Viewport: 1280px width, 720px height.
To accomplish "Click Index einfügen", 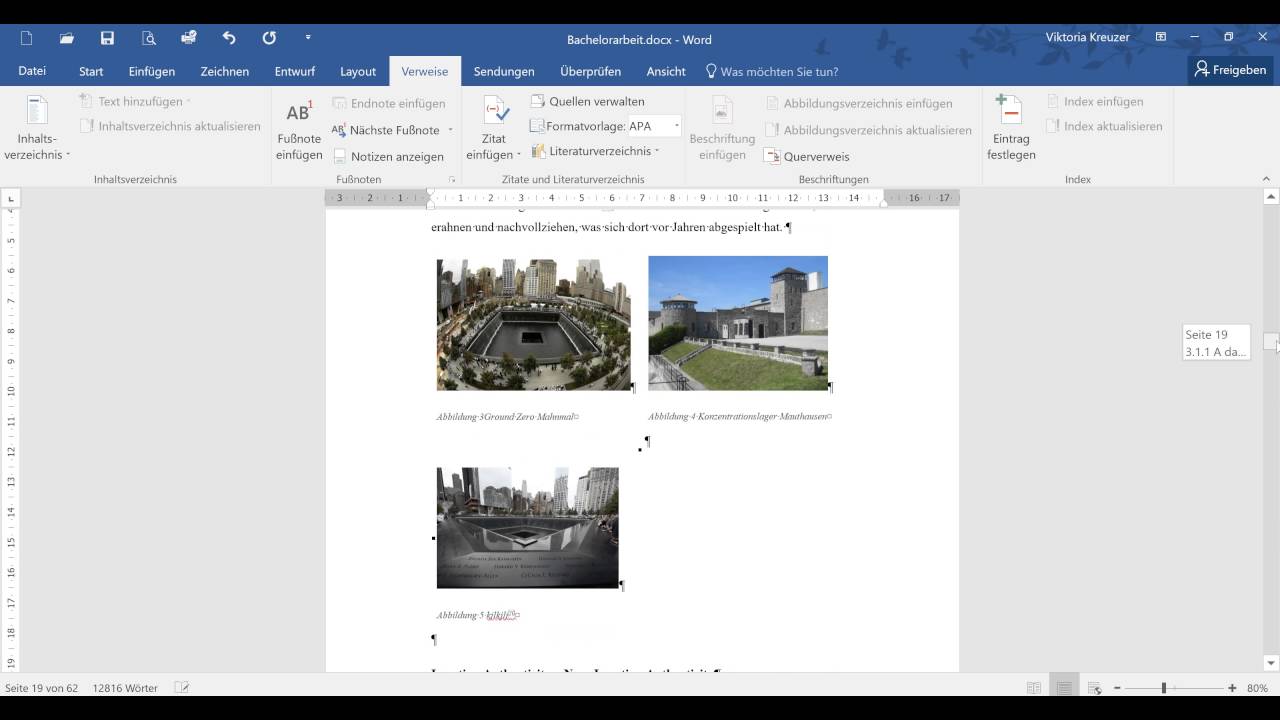I will [x=1095, y=101].
